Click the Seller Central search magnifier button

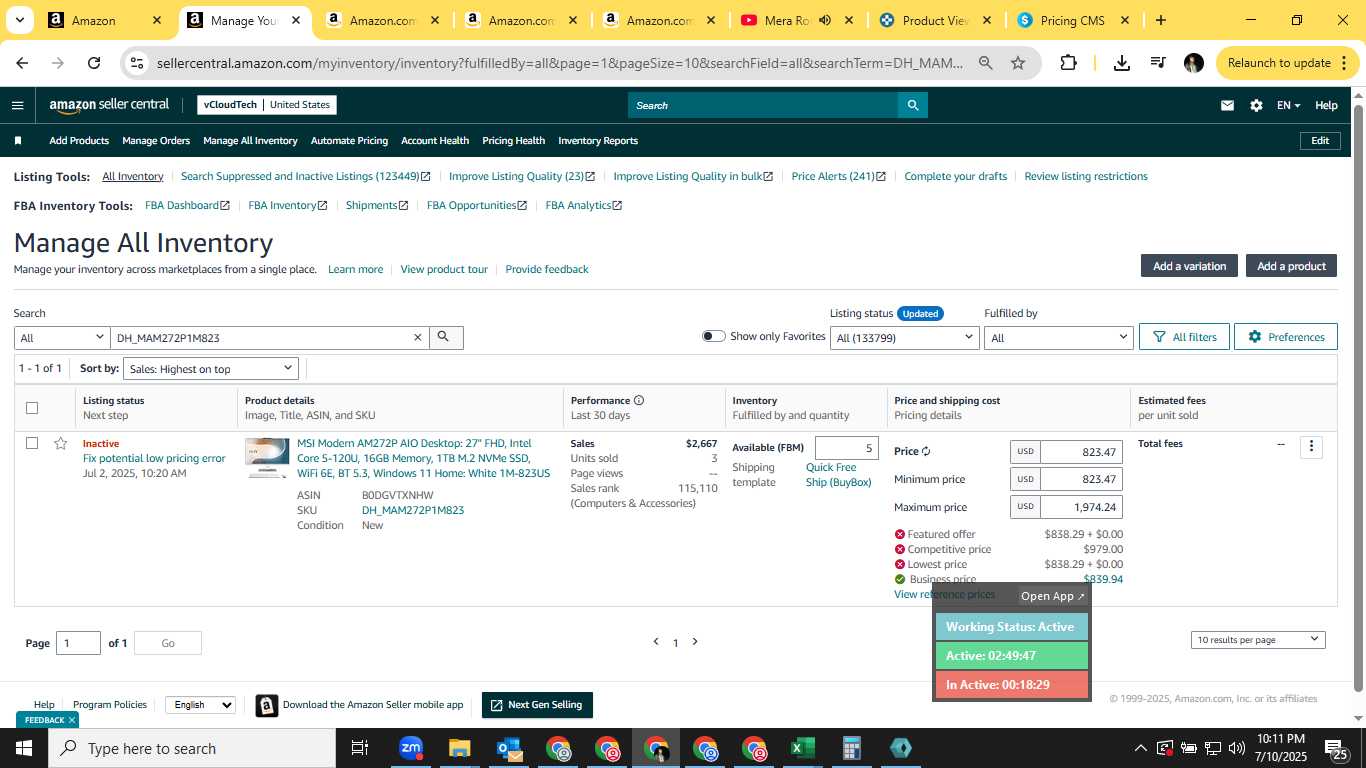912,105
